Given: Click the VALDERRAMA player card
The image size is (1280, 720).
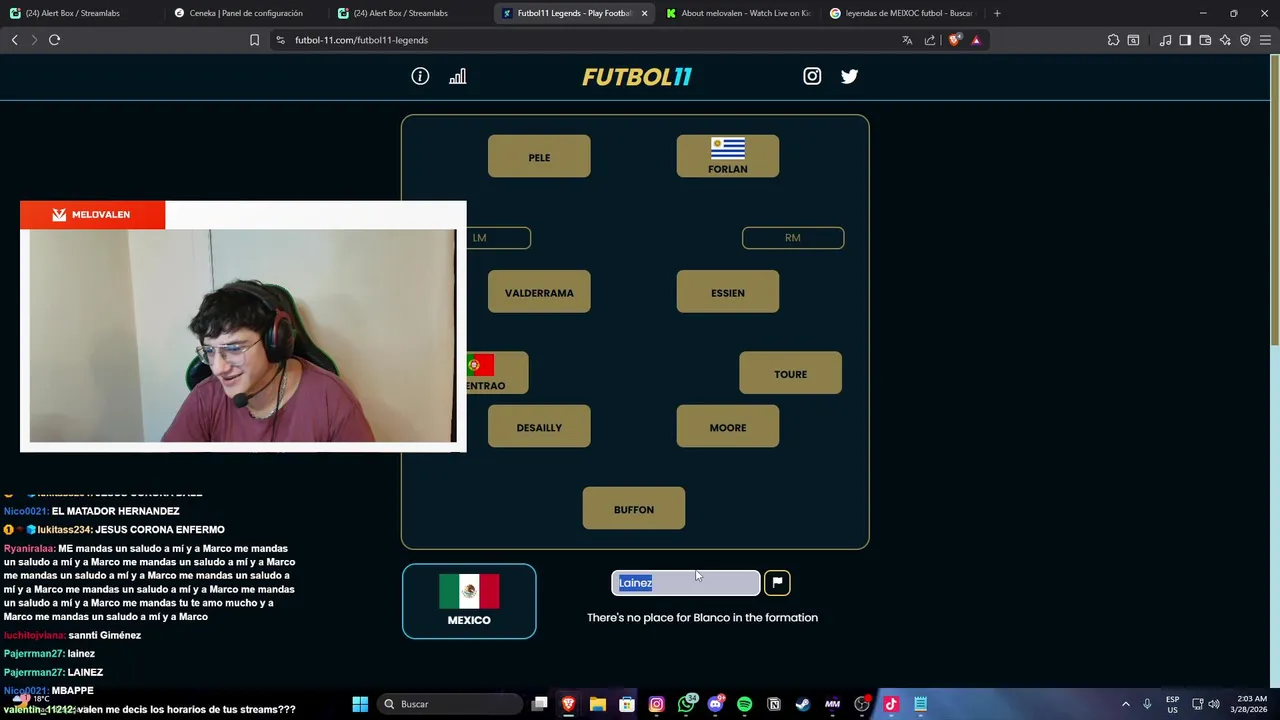Looking at the screenshot, I should click(x=539, y=292).
